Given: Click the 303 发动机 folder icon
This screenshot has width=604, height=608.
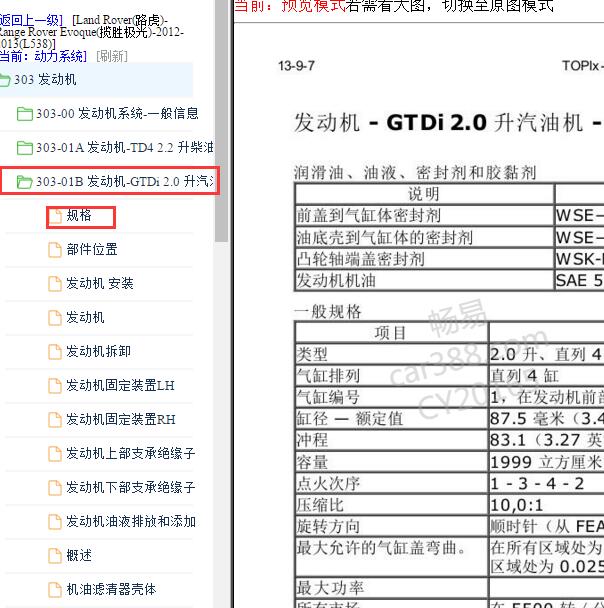Looking at the screenshot, I should [5, 80].
